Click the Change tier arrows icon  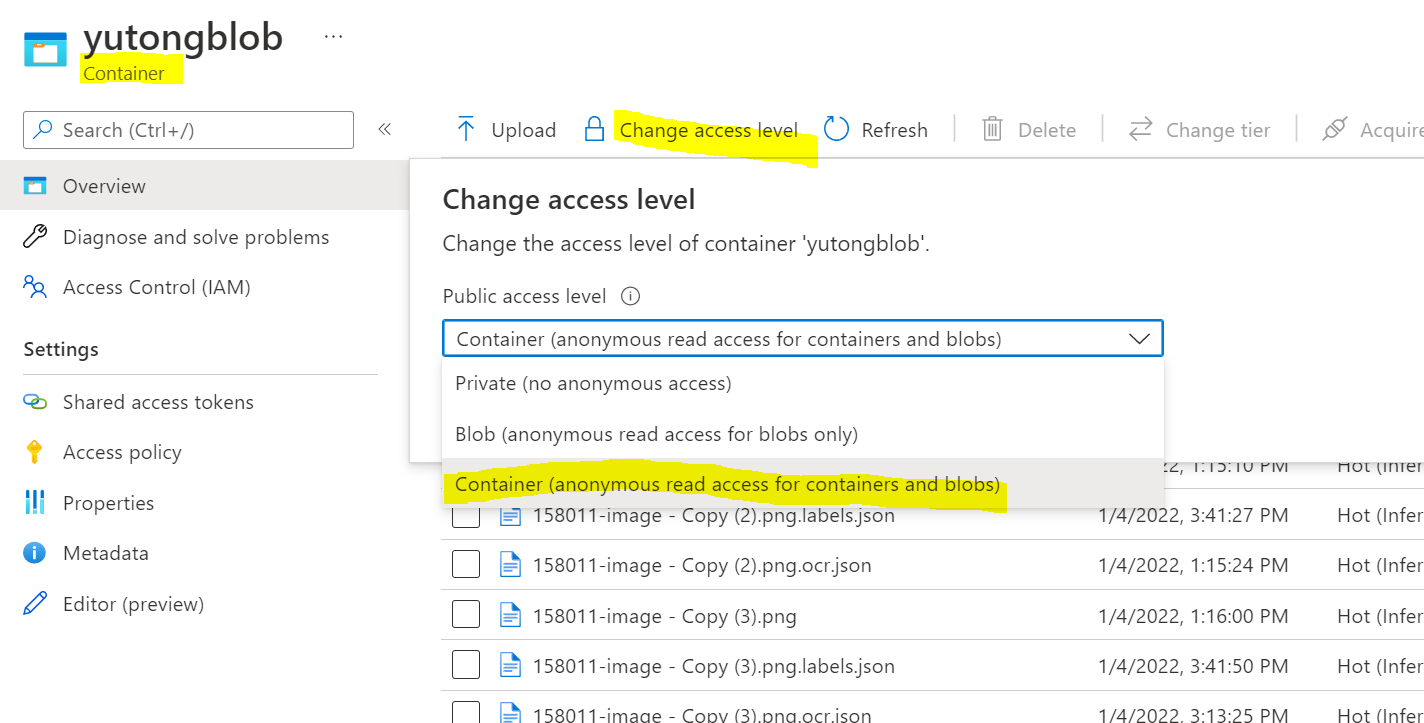(x=1140, y=129)
